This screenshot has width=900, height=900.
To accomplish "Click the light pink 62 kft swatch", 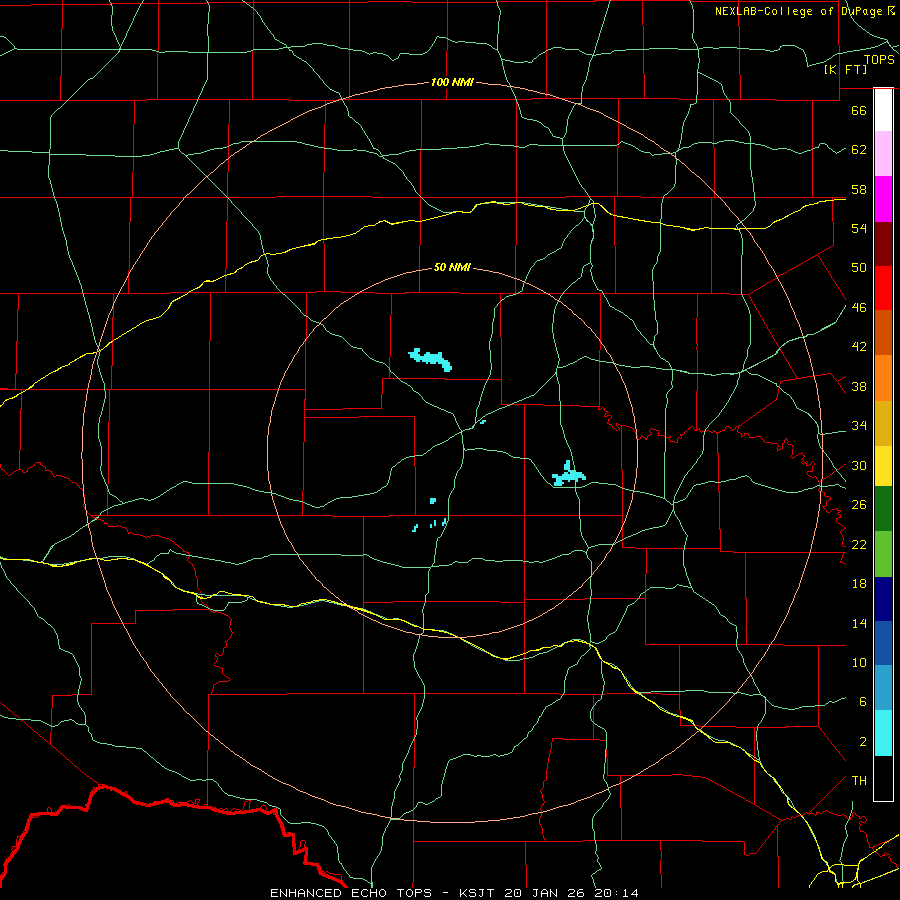I will coord(883,154).
